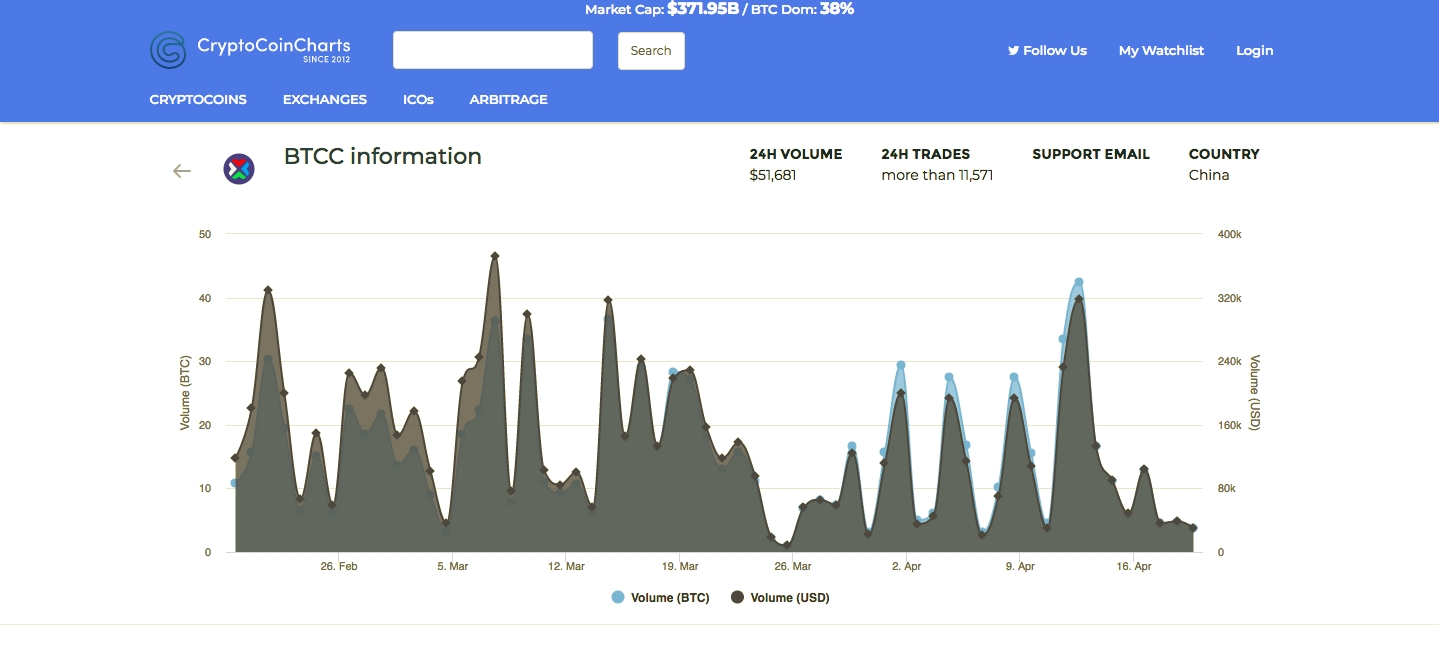Click the last data point on the chart
The height and width of the screenshot is (659, 1439).
(1193, 528)
